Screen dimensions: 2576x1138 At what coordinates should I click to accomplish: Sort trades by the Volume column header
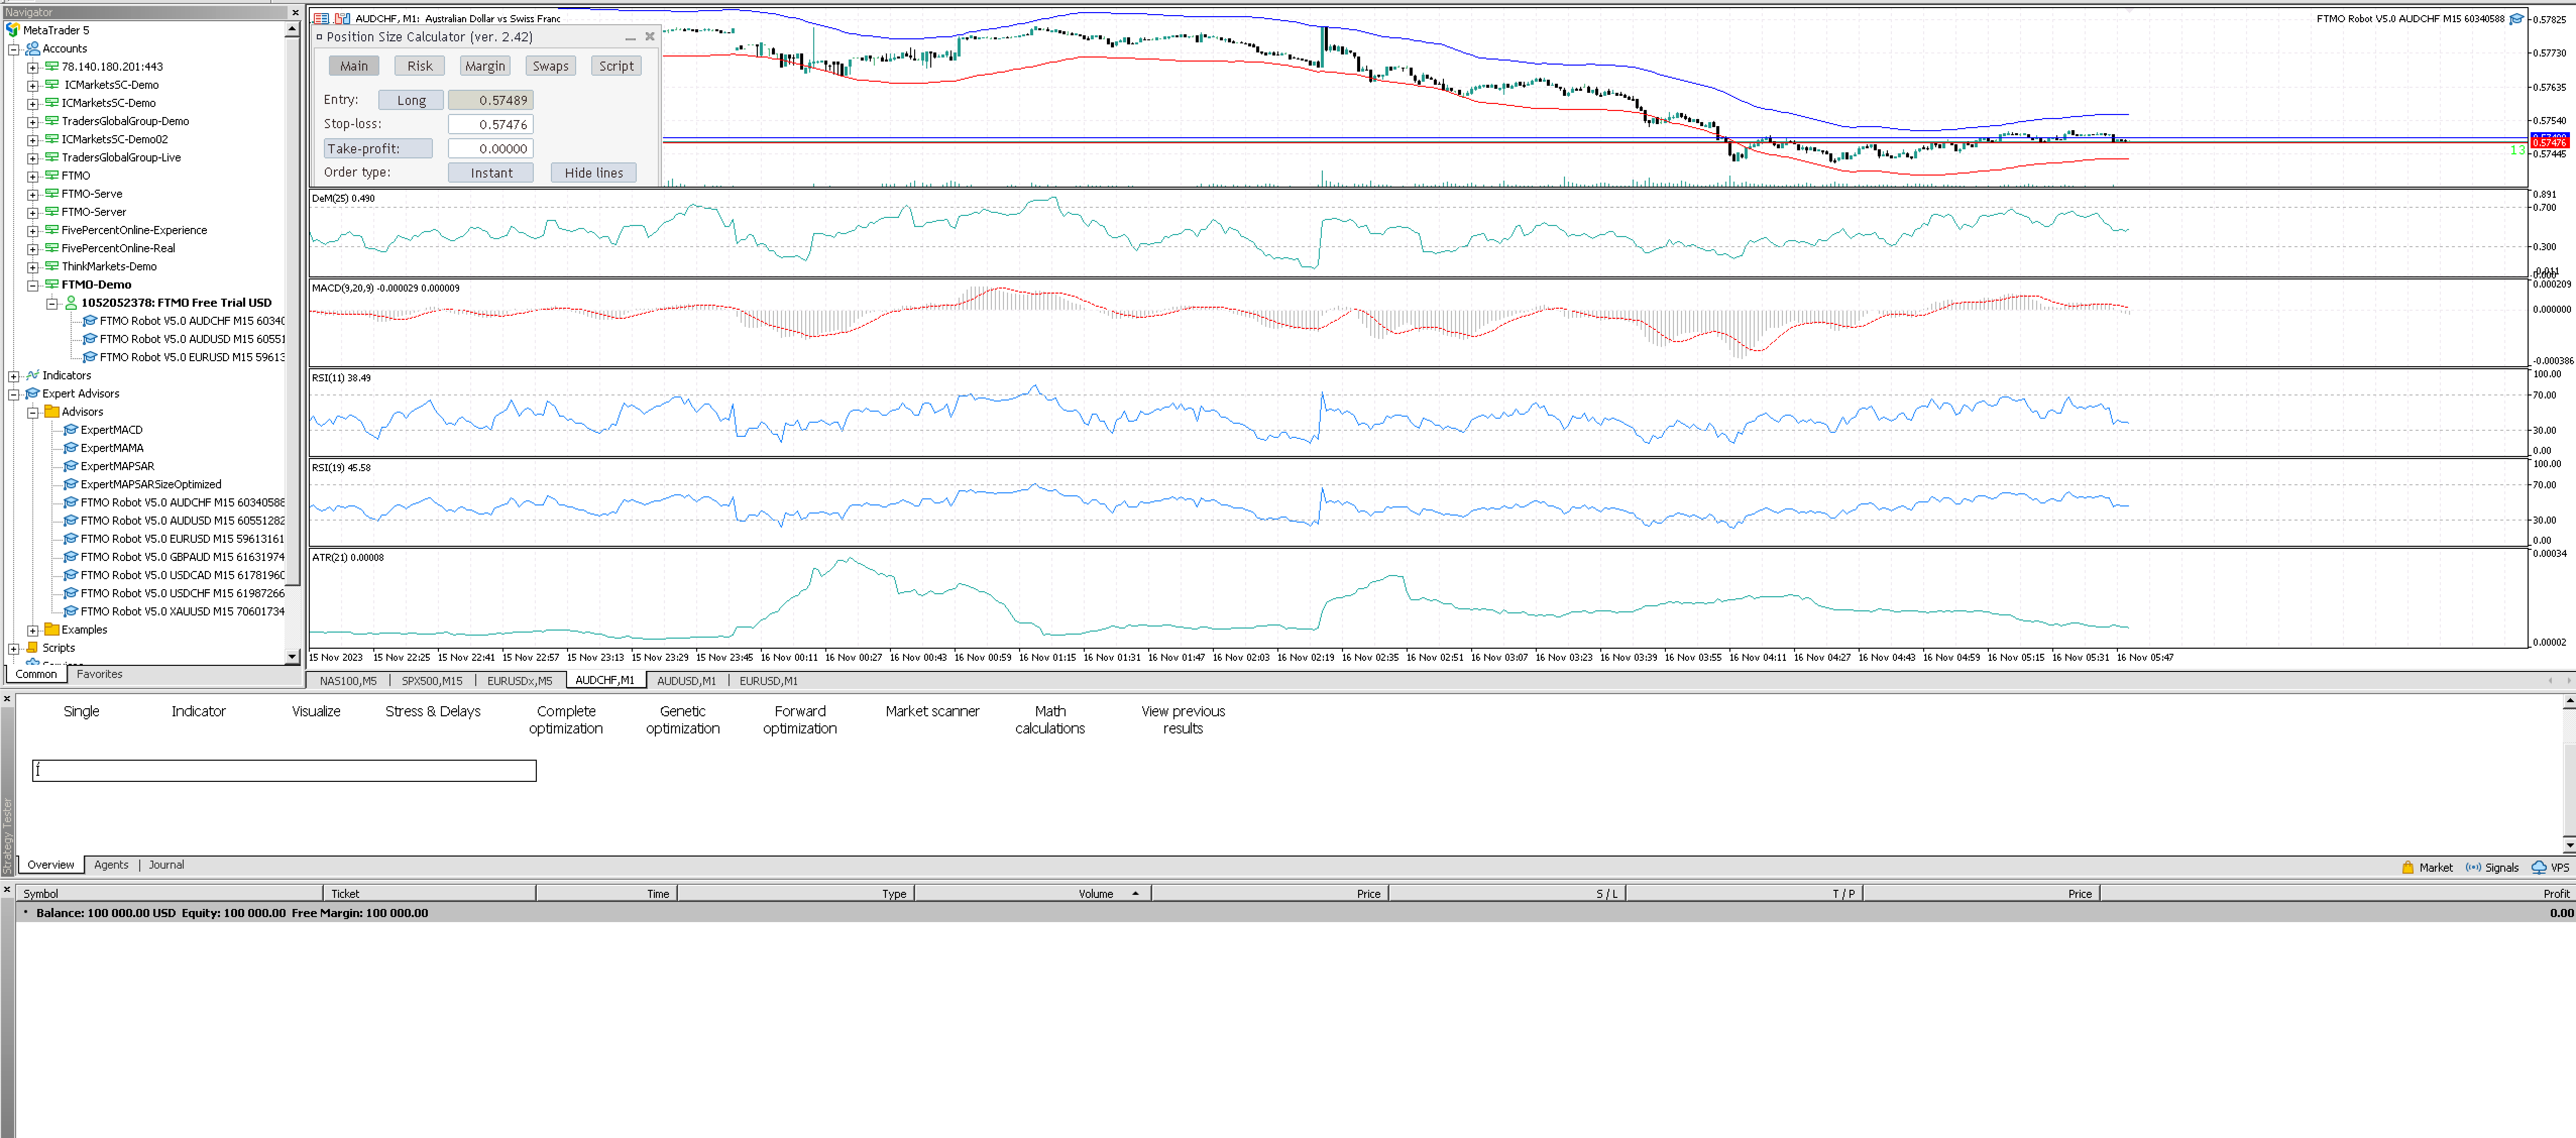coord(1033,893)
